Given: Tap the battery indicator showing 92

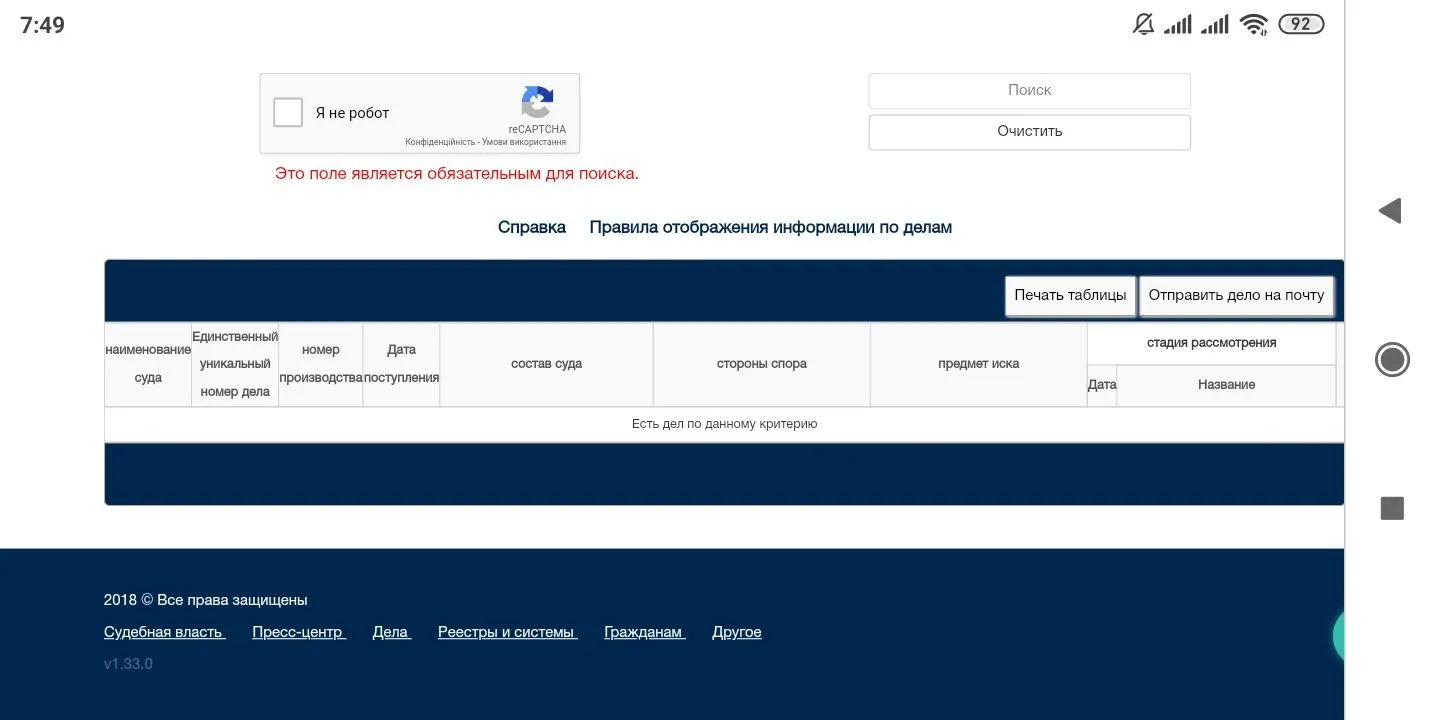Looking at the screenshot, I should coord(1300,22).
